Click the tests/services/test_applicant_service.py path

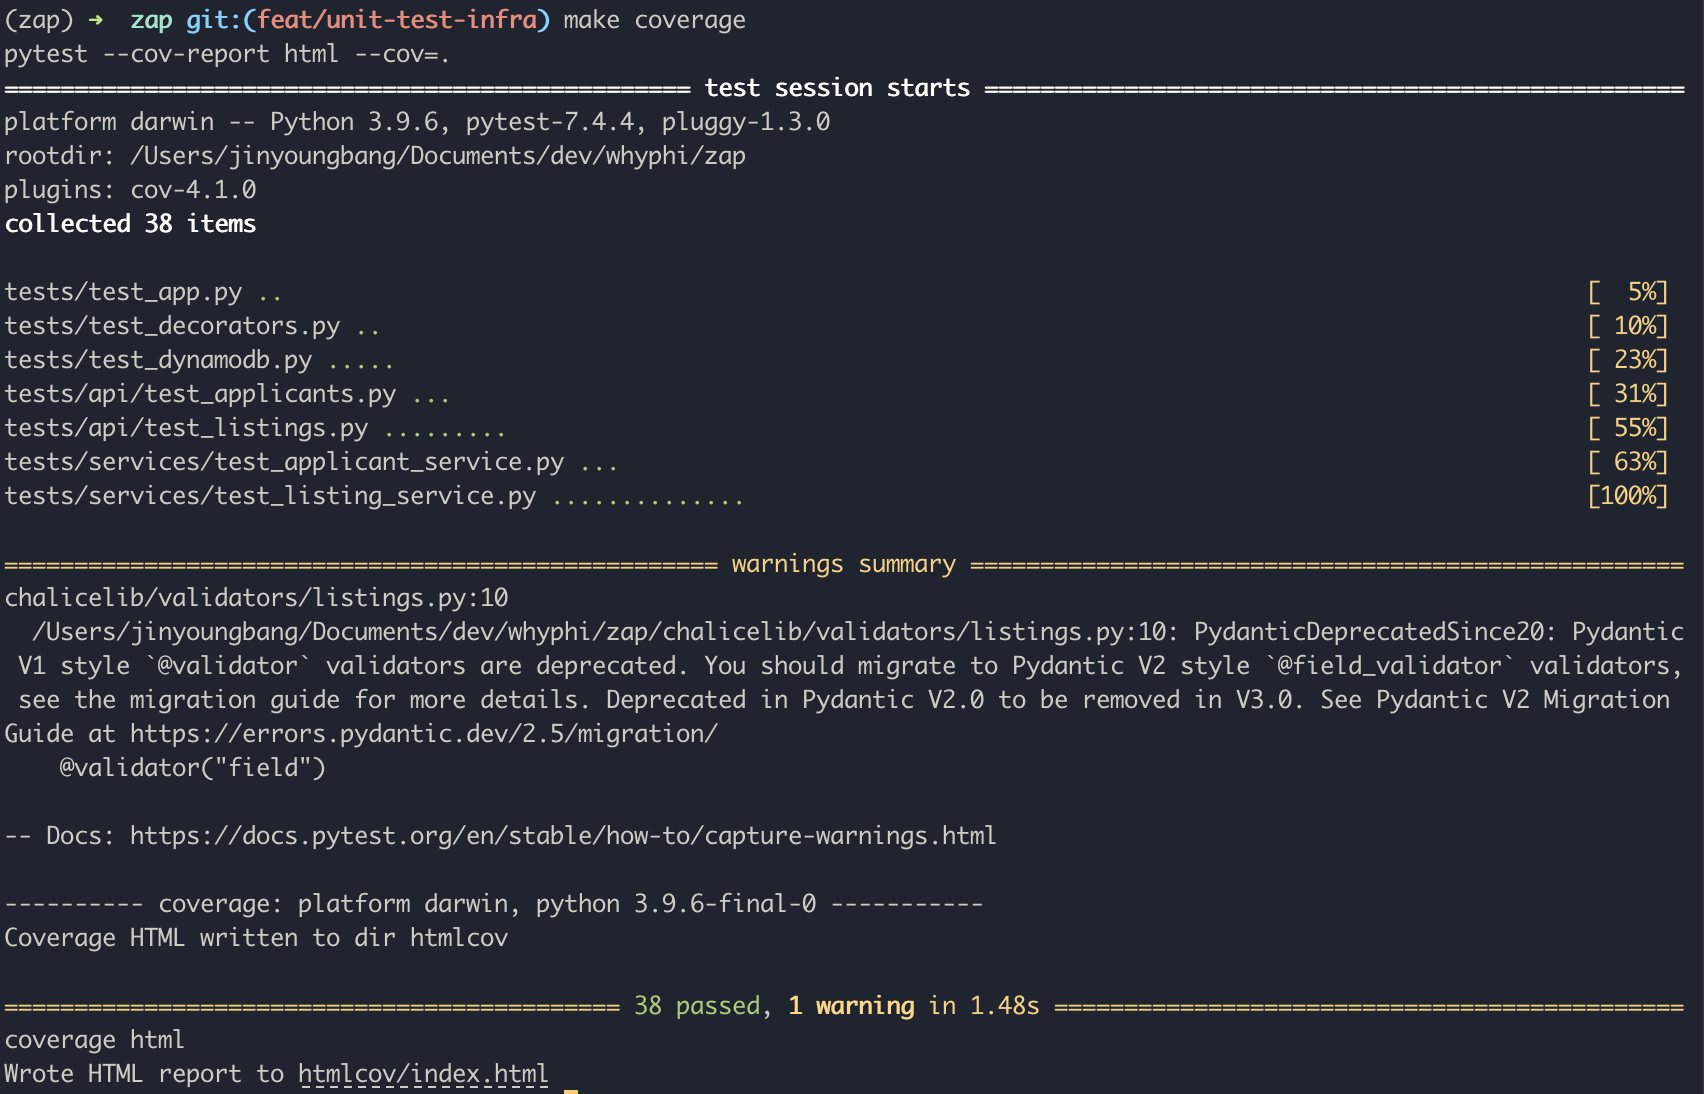point(284,462)
